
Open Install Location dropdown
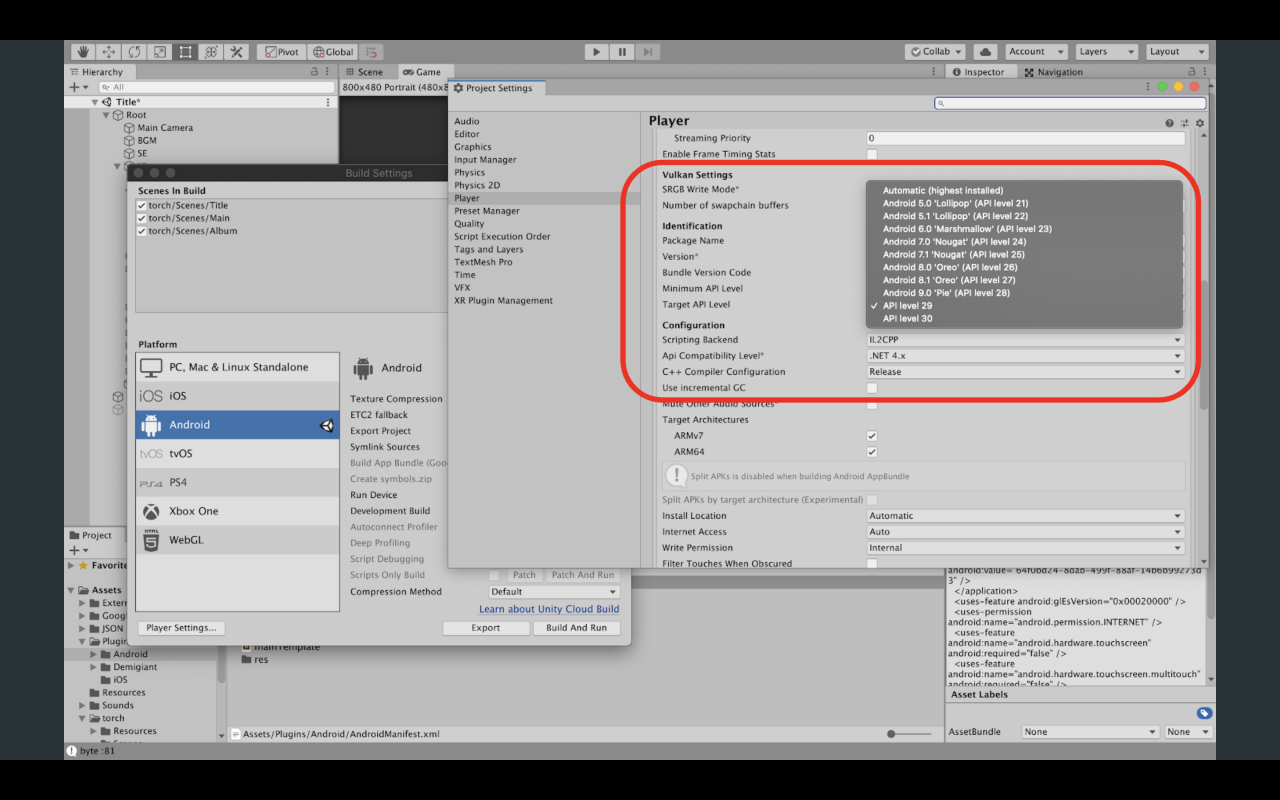pyautogui.click(x=1025, y=516)
